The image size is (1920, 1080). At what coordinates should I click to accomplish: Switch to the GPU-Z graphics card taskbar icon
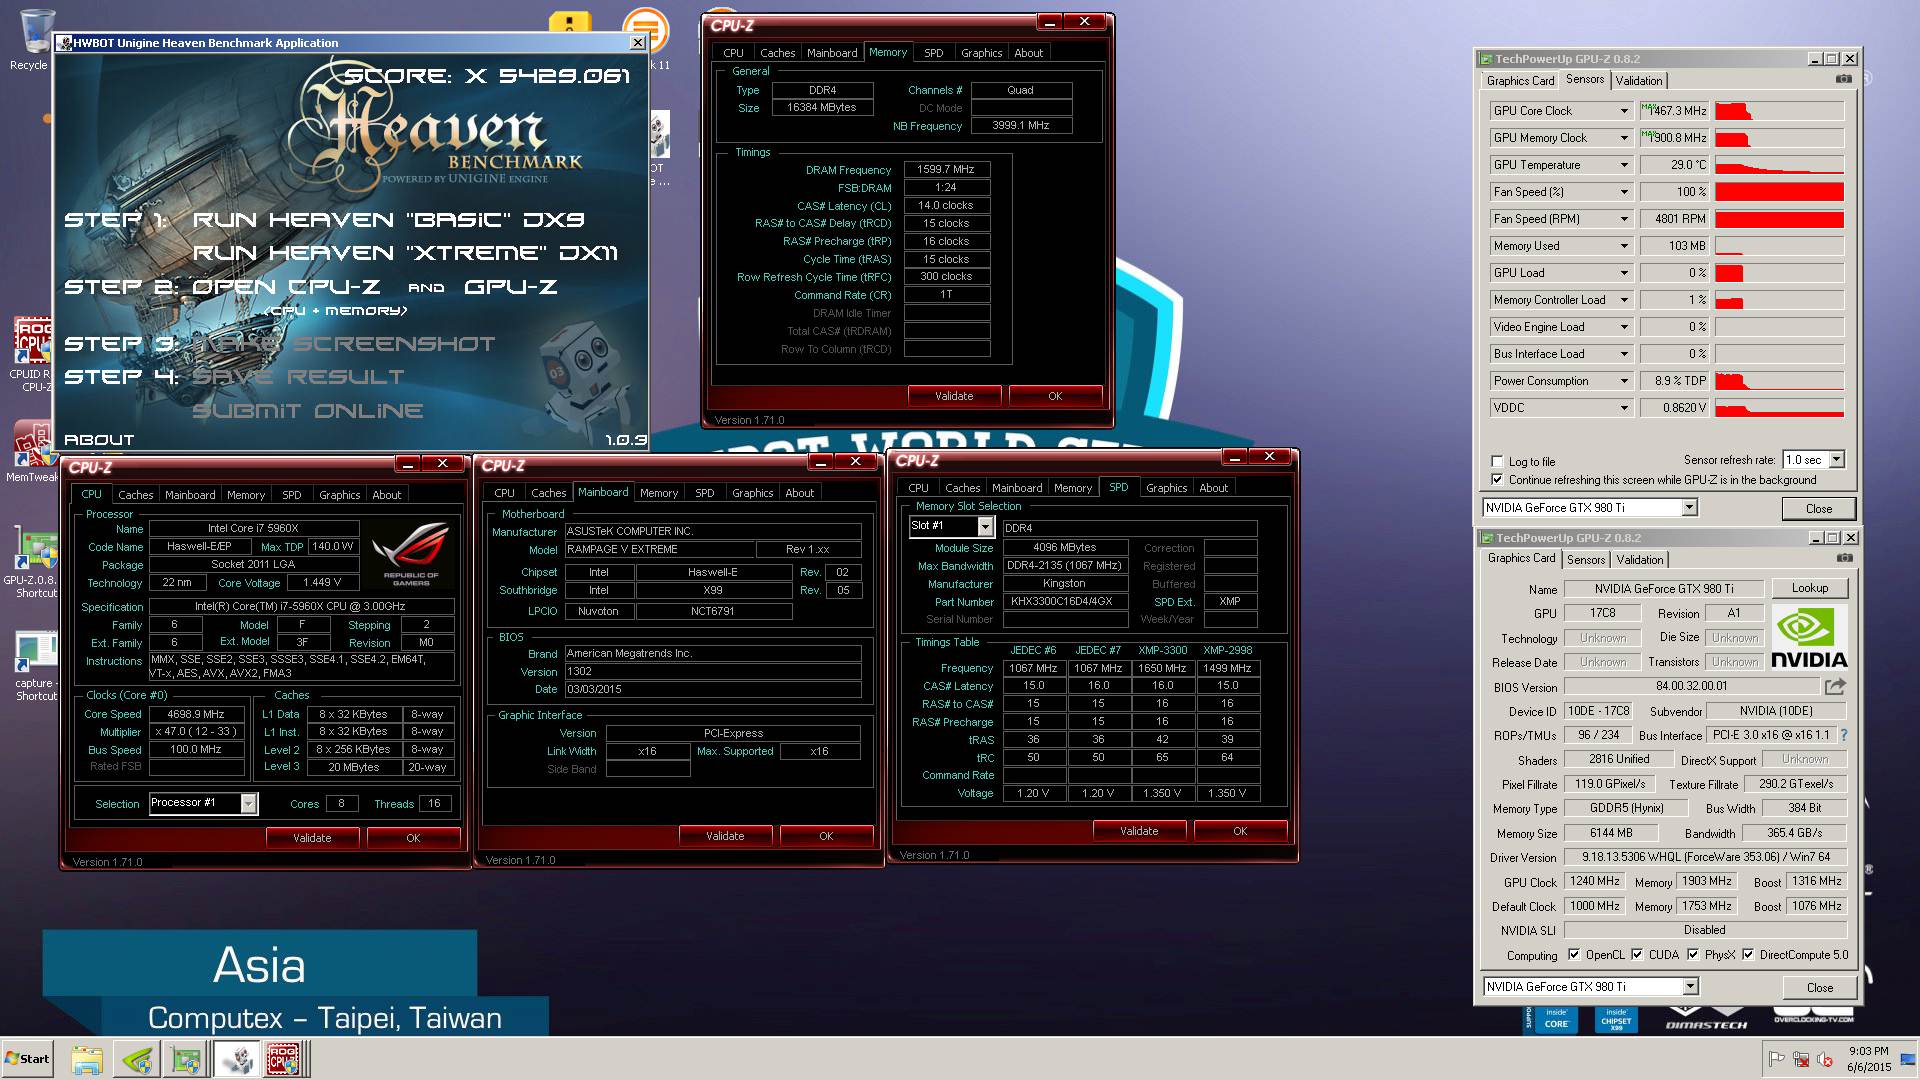[x=187, y=1059]
